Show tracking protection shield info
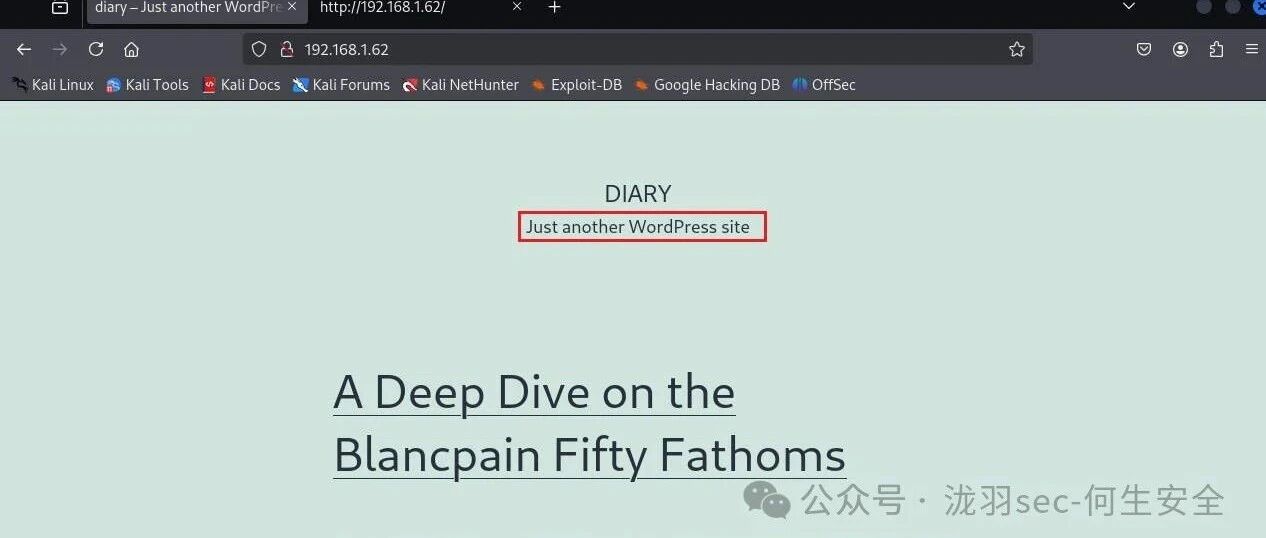This screenshot has height=538, width=1266. click(x=259, y=49)
